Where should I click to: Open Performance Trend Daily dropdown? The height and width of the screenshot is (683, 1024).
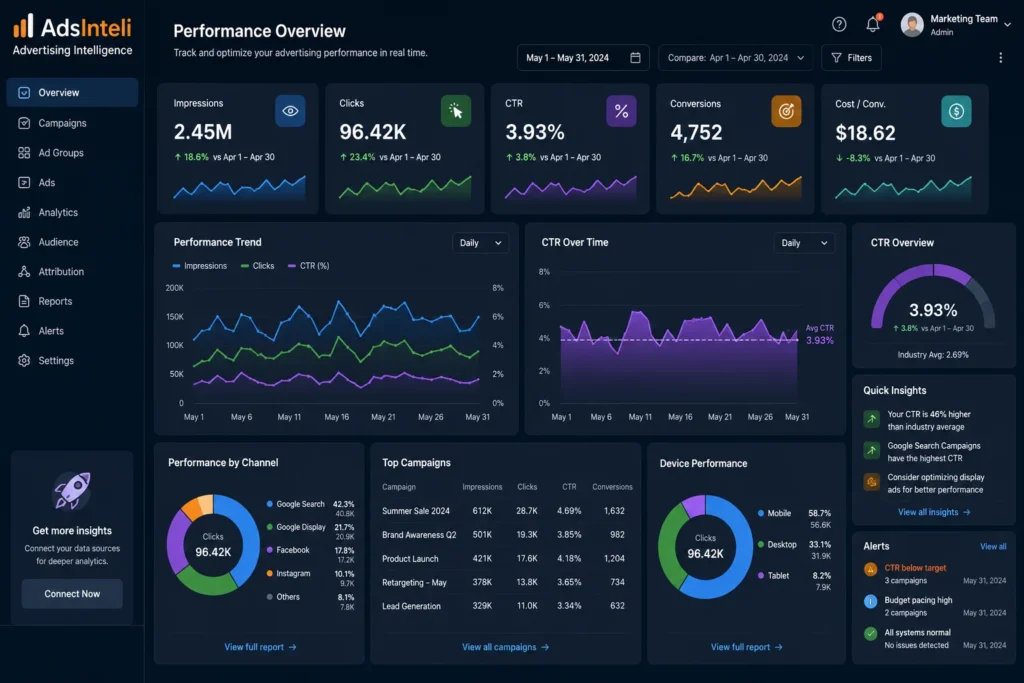[481, 243]
